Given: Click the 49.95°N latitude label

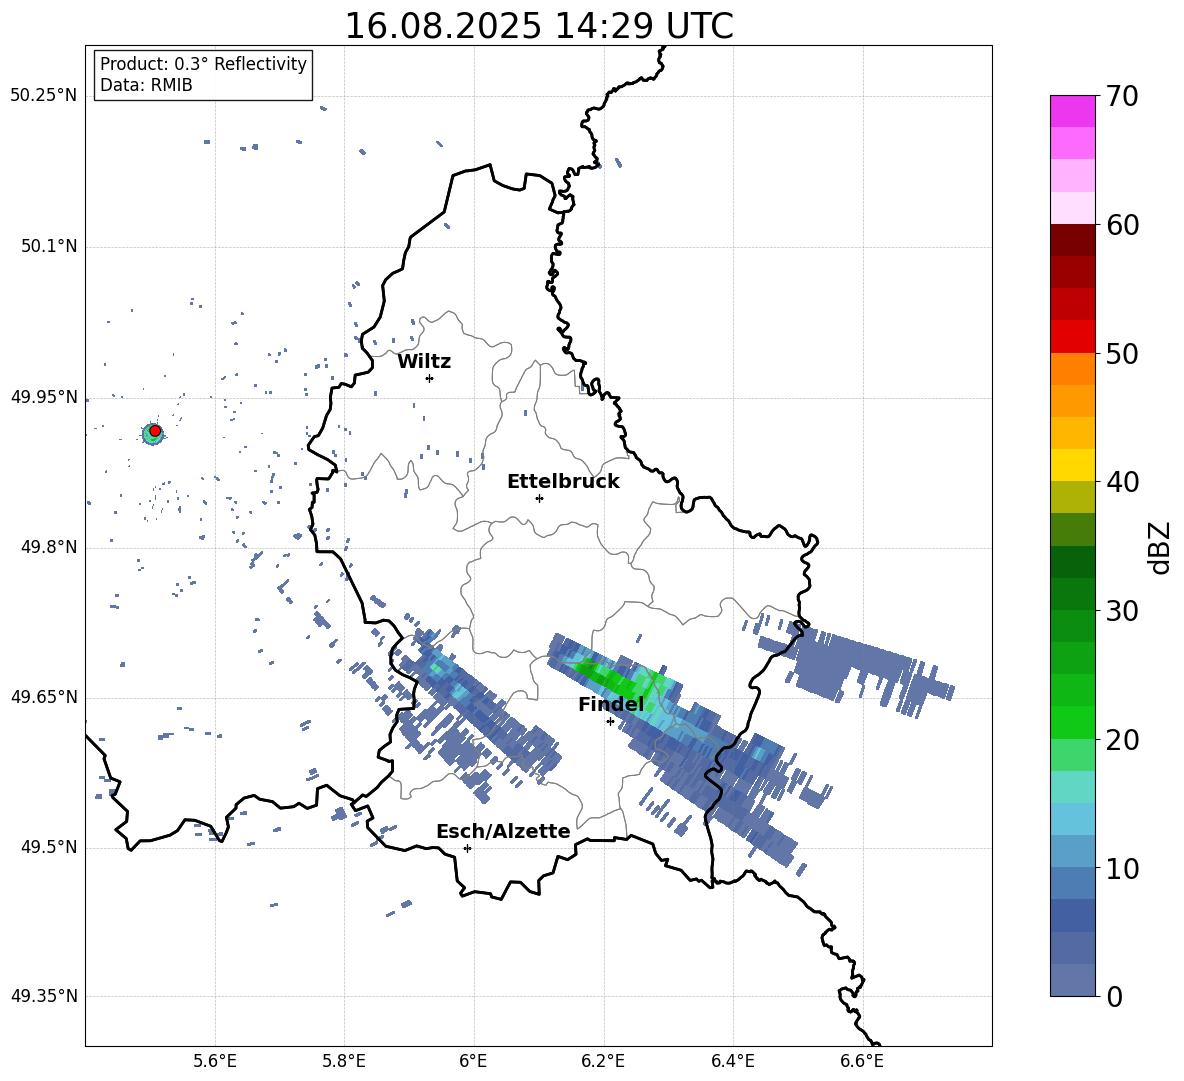Looking at the screenshot, I should 44,397.
